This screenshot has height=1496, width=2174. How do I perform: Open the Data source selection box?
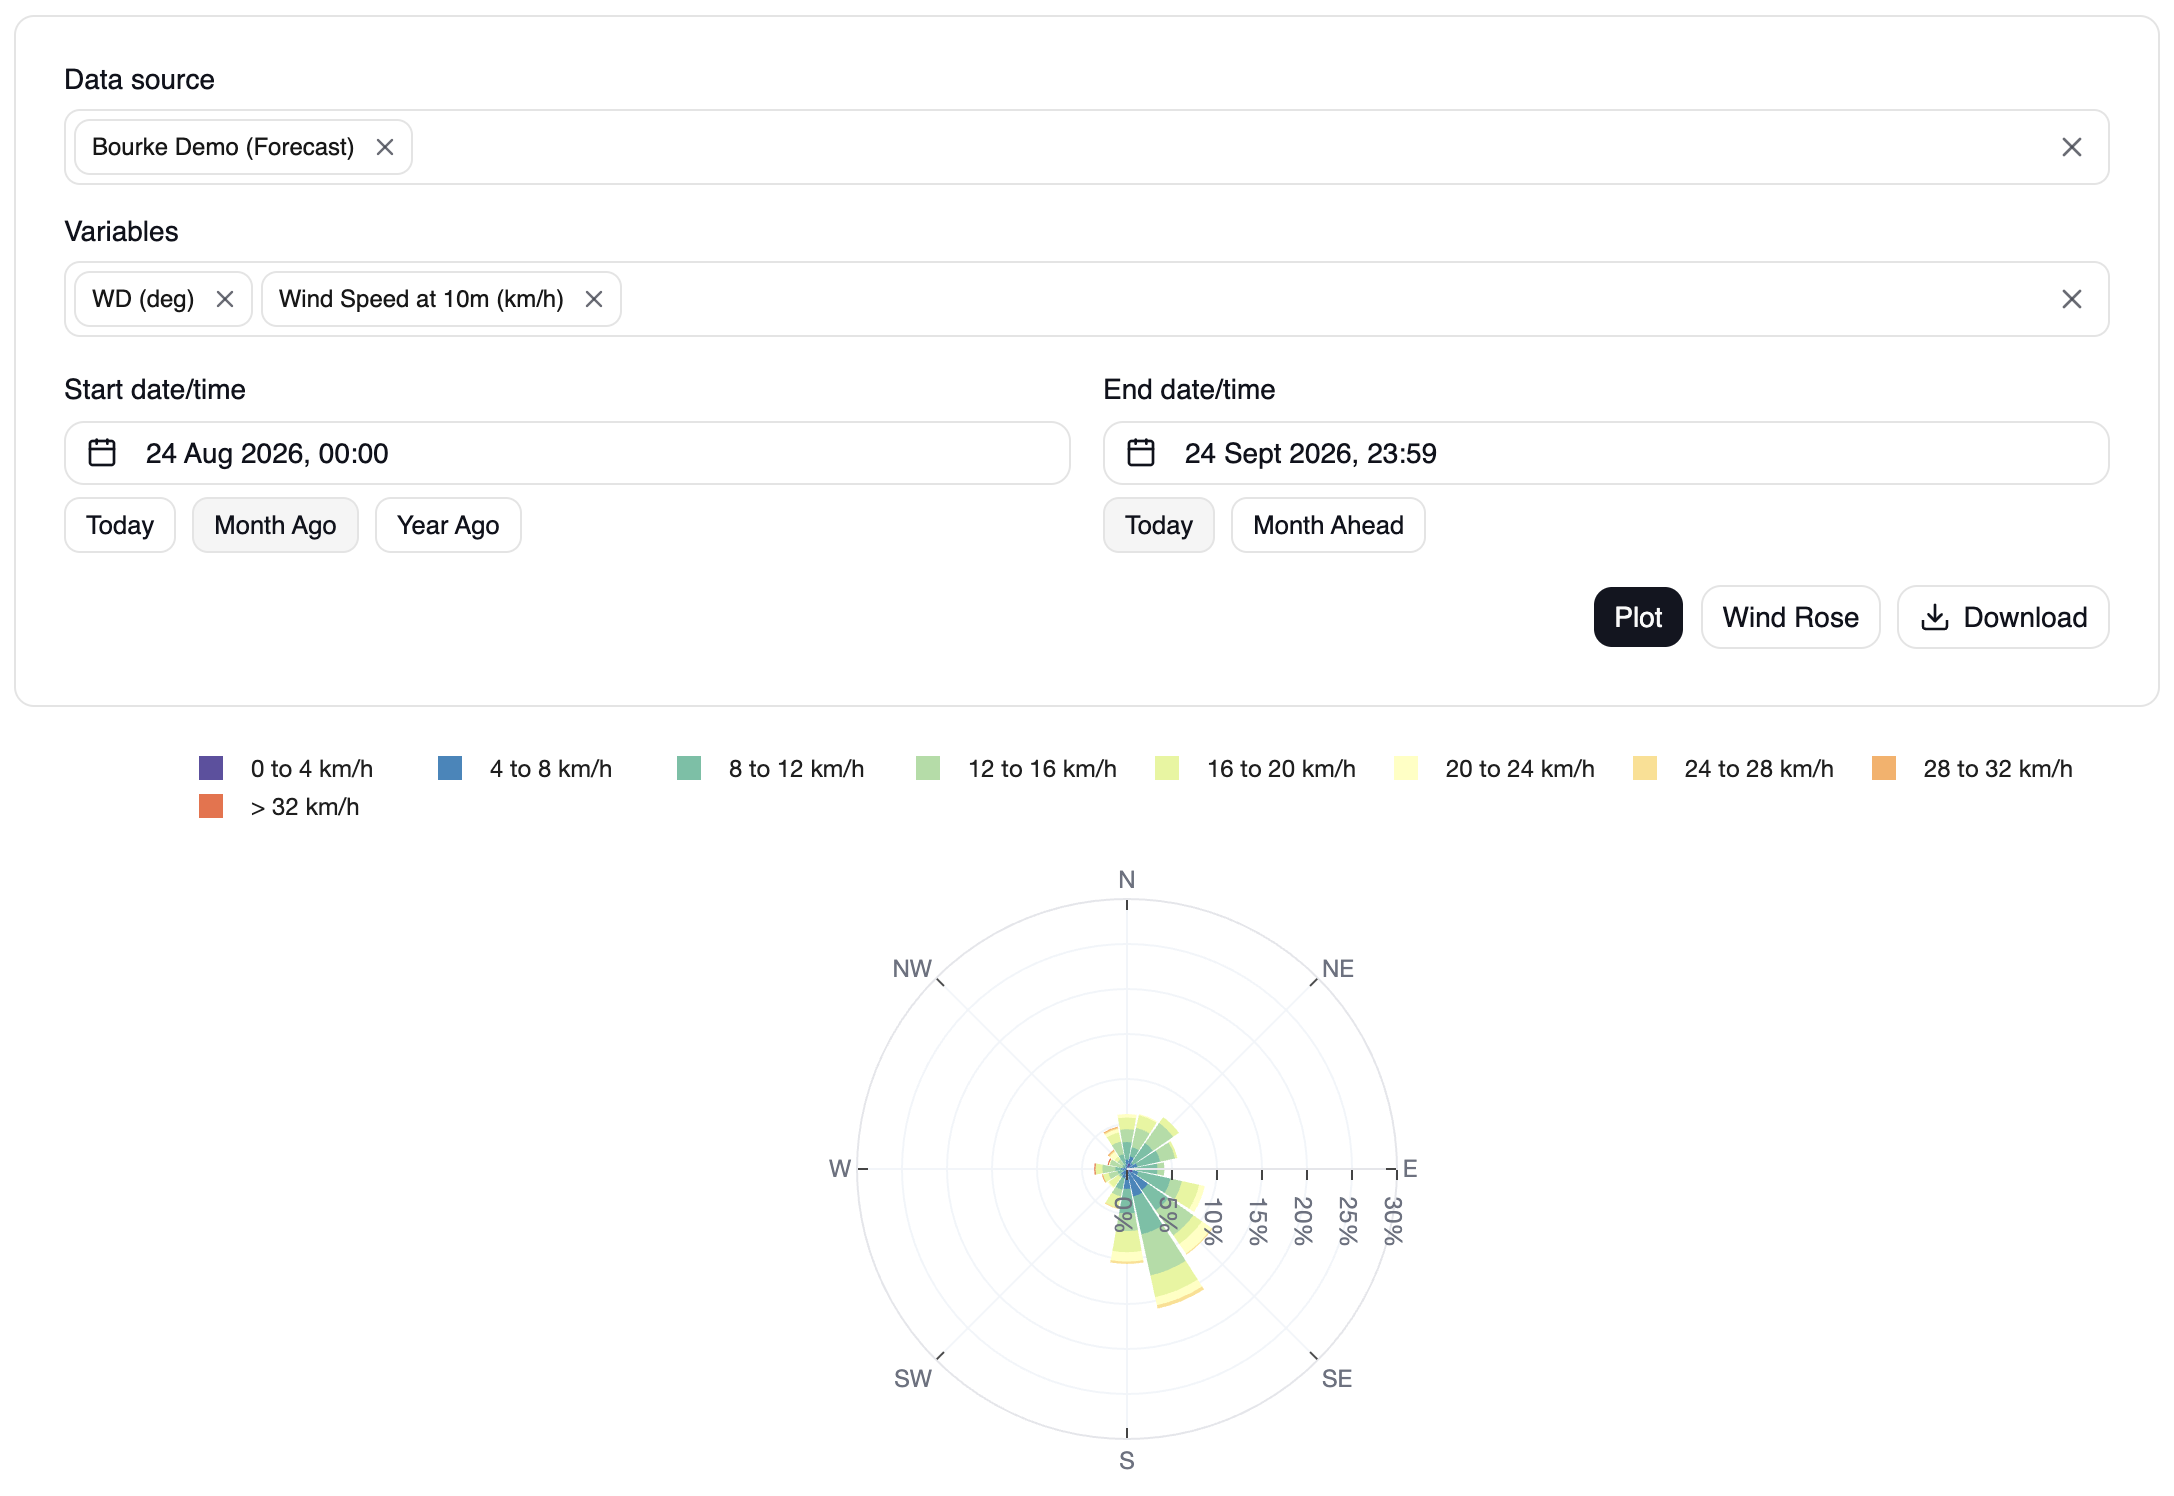1087,147
